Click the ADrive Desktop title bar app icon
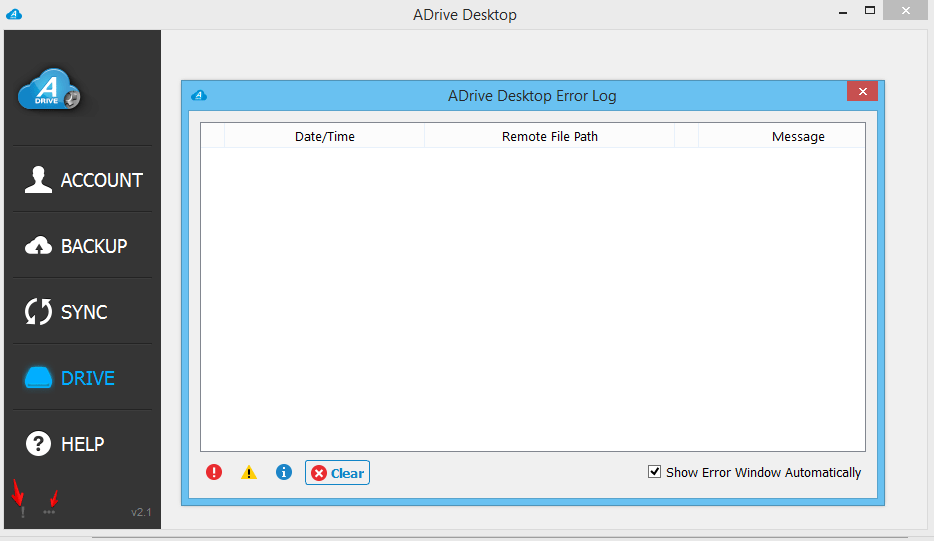934x541 pixels. (x=14, y=14)
